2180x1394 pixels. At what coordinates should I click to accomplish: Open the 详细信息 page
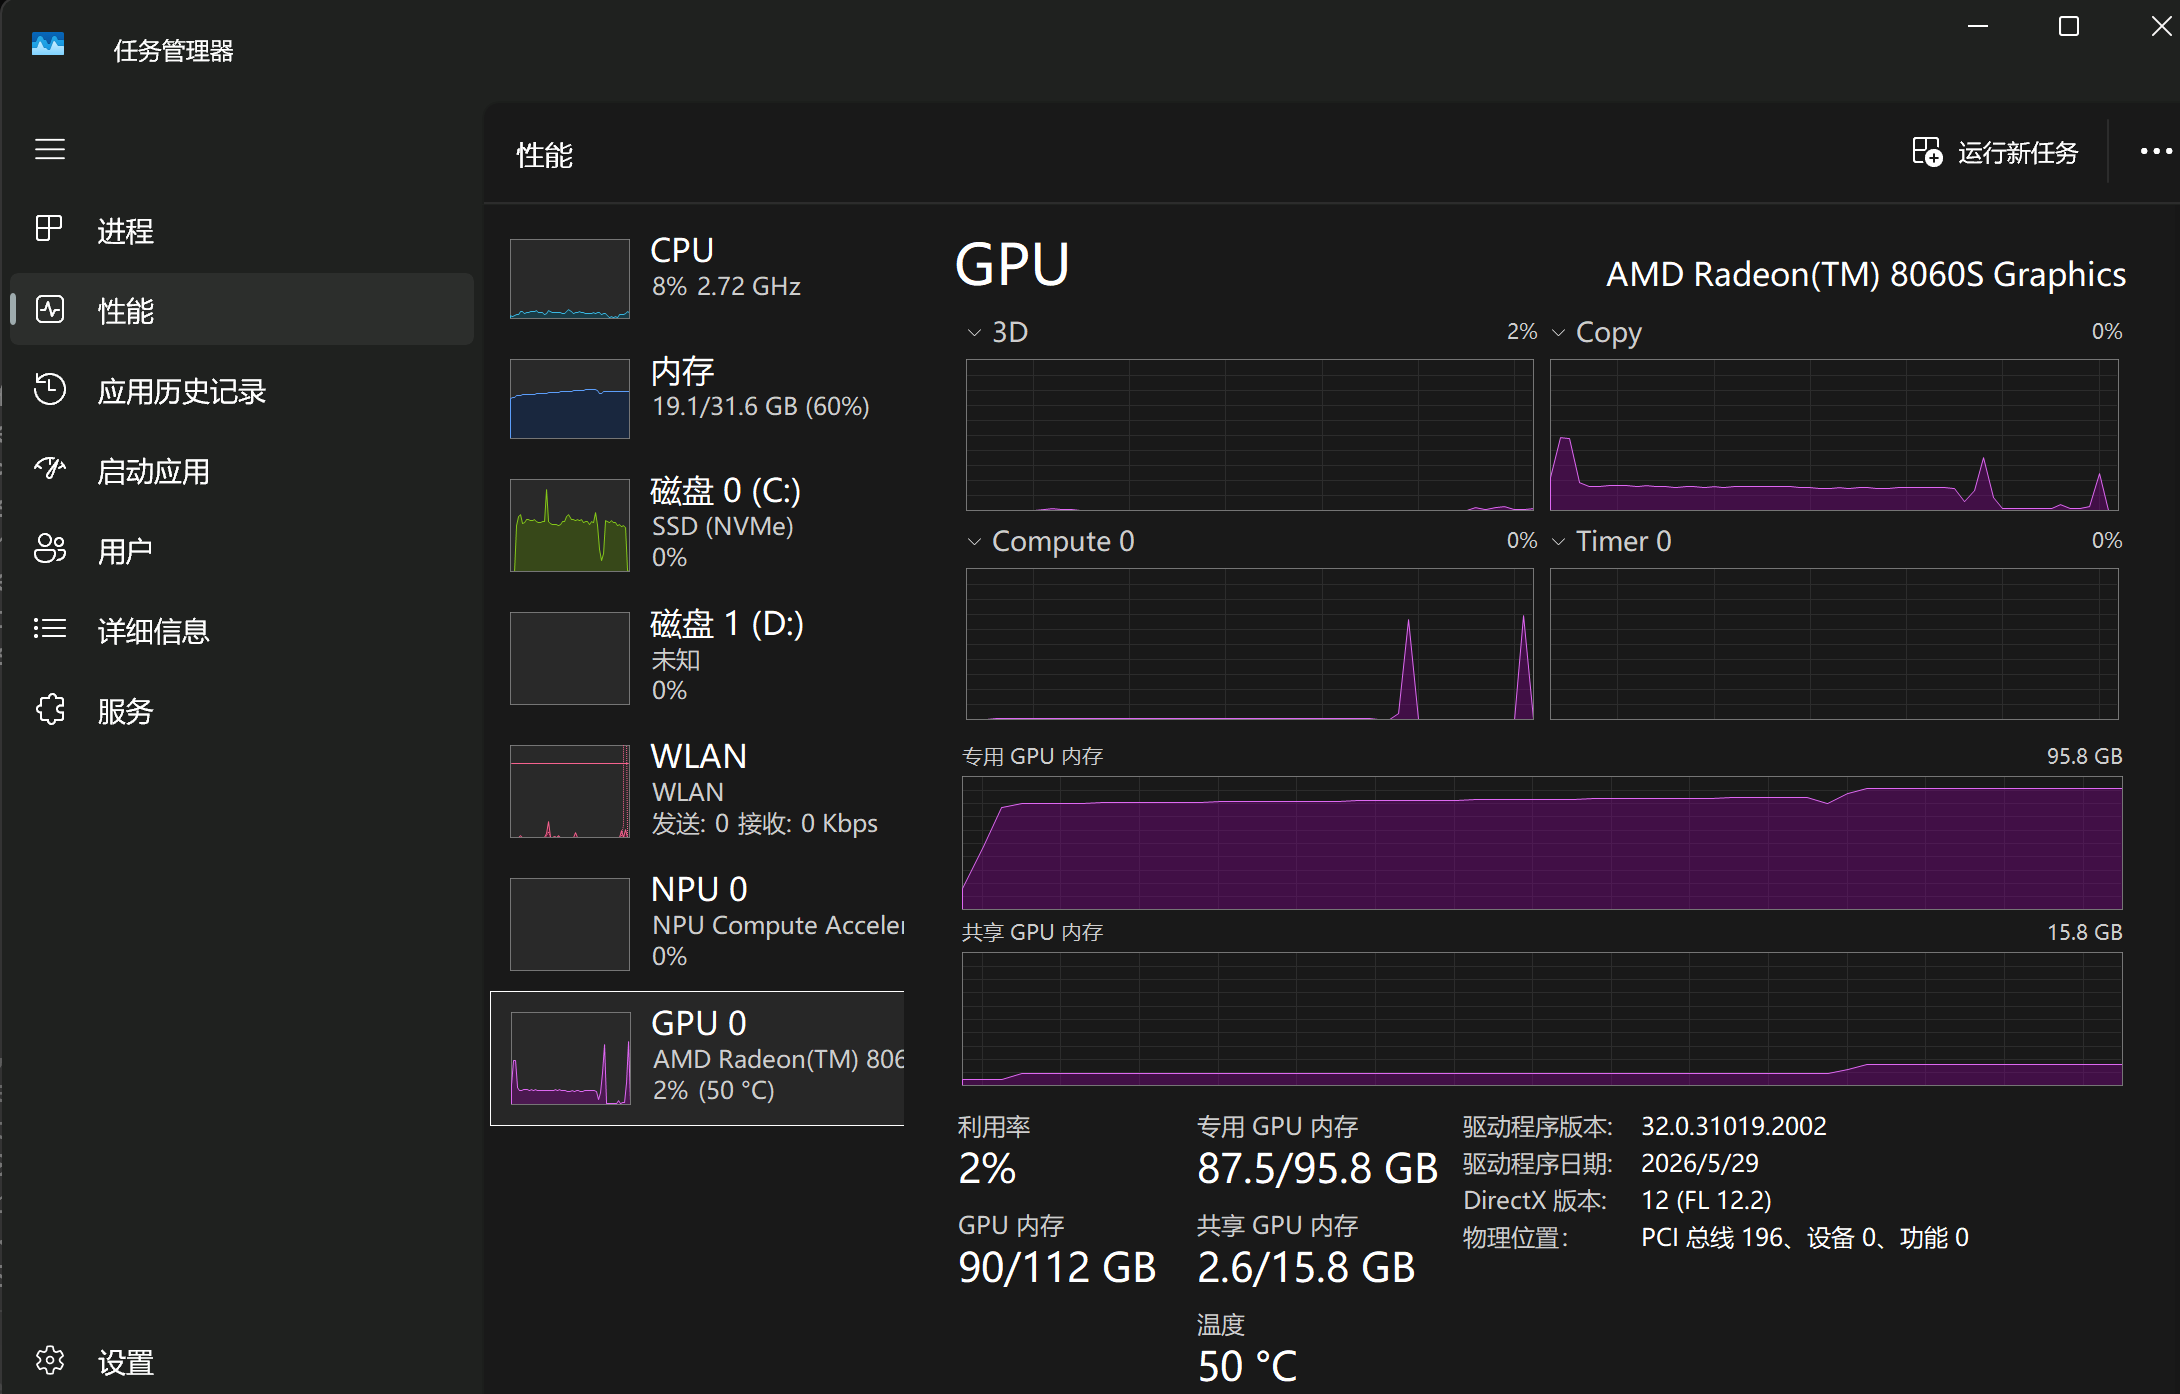coord(242,630)
